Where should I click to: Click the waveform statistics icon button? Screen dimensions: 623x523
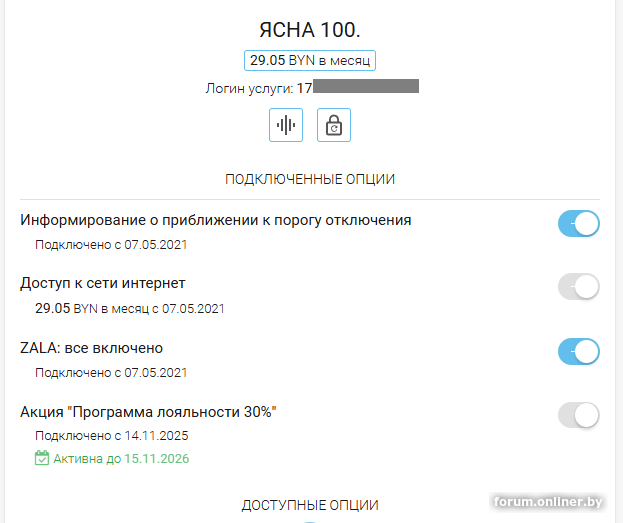286,125
